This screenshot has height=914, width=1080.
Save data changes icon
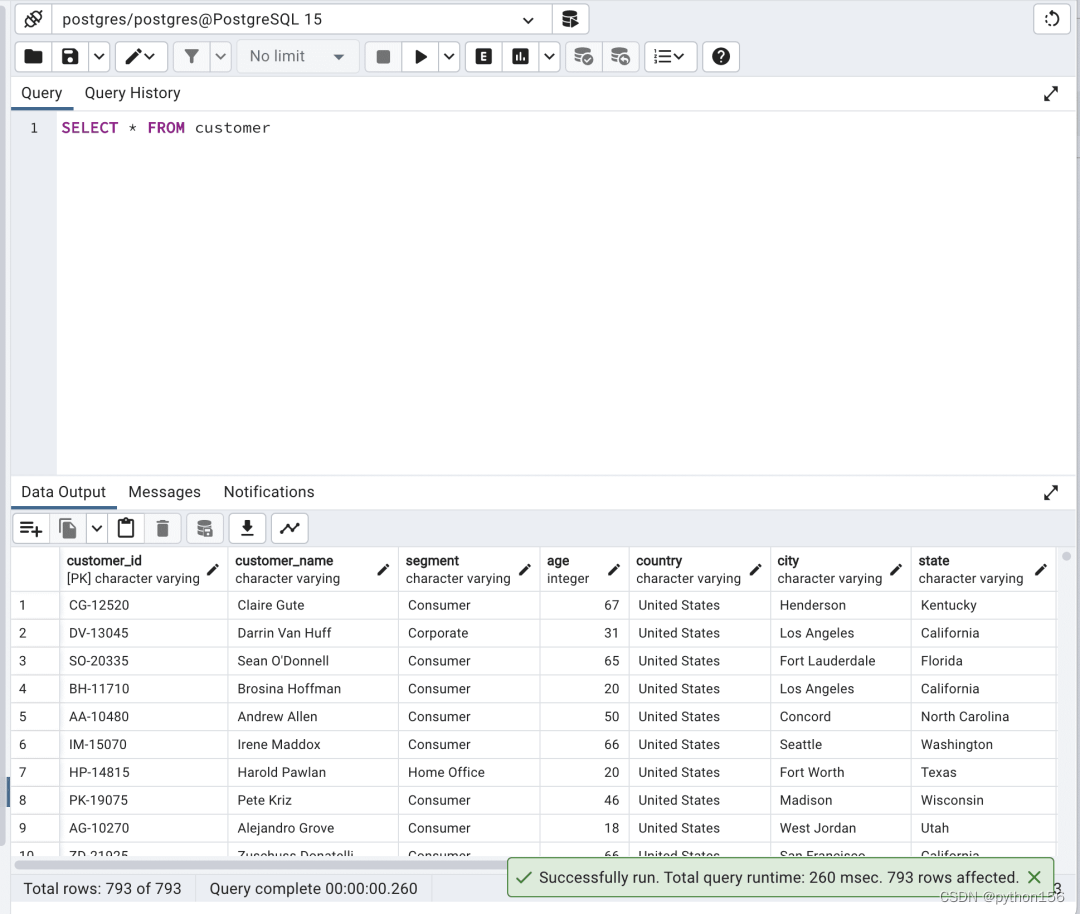(205, 528)
